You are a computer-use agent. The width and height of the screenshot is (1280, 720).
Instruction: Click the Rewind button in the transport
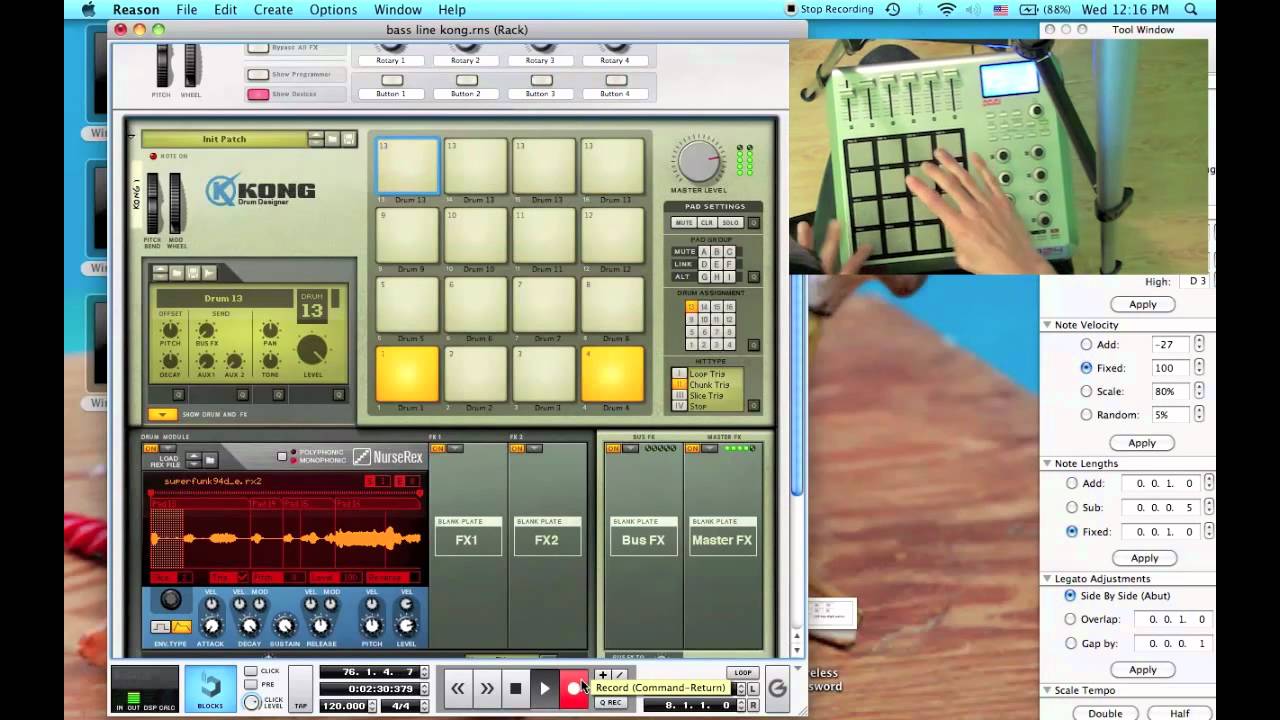point(458,688)
